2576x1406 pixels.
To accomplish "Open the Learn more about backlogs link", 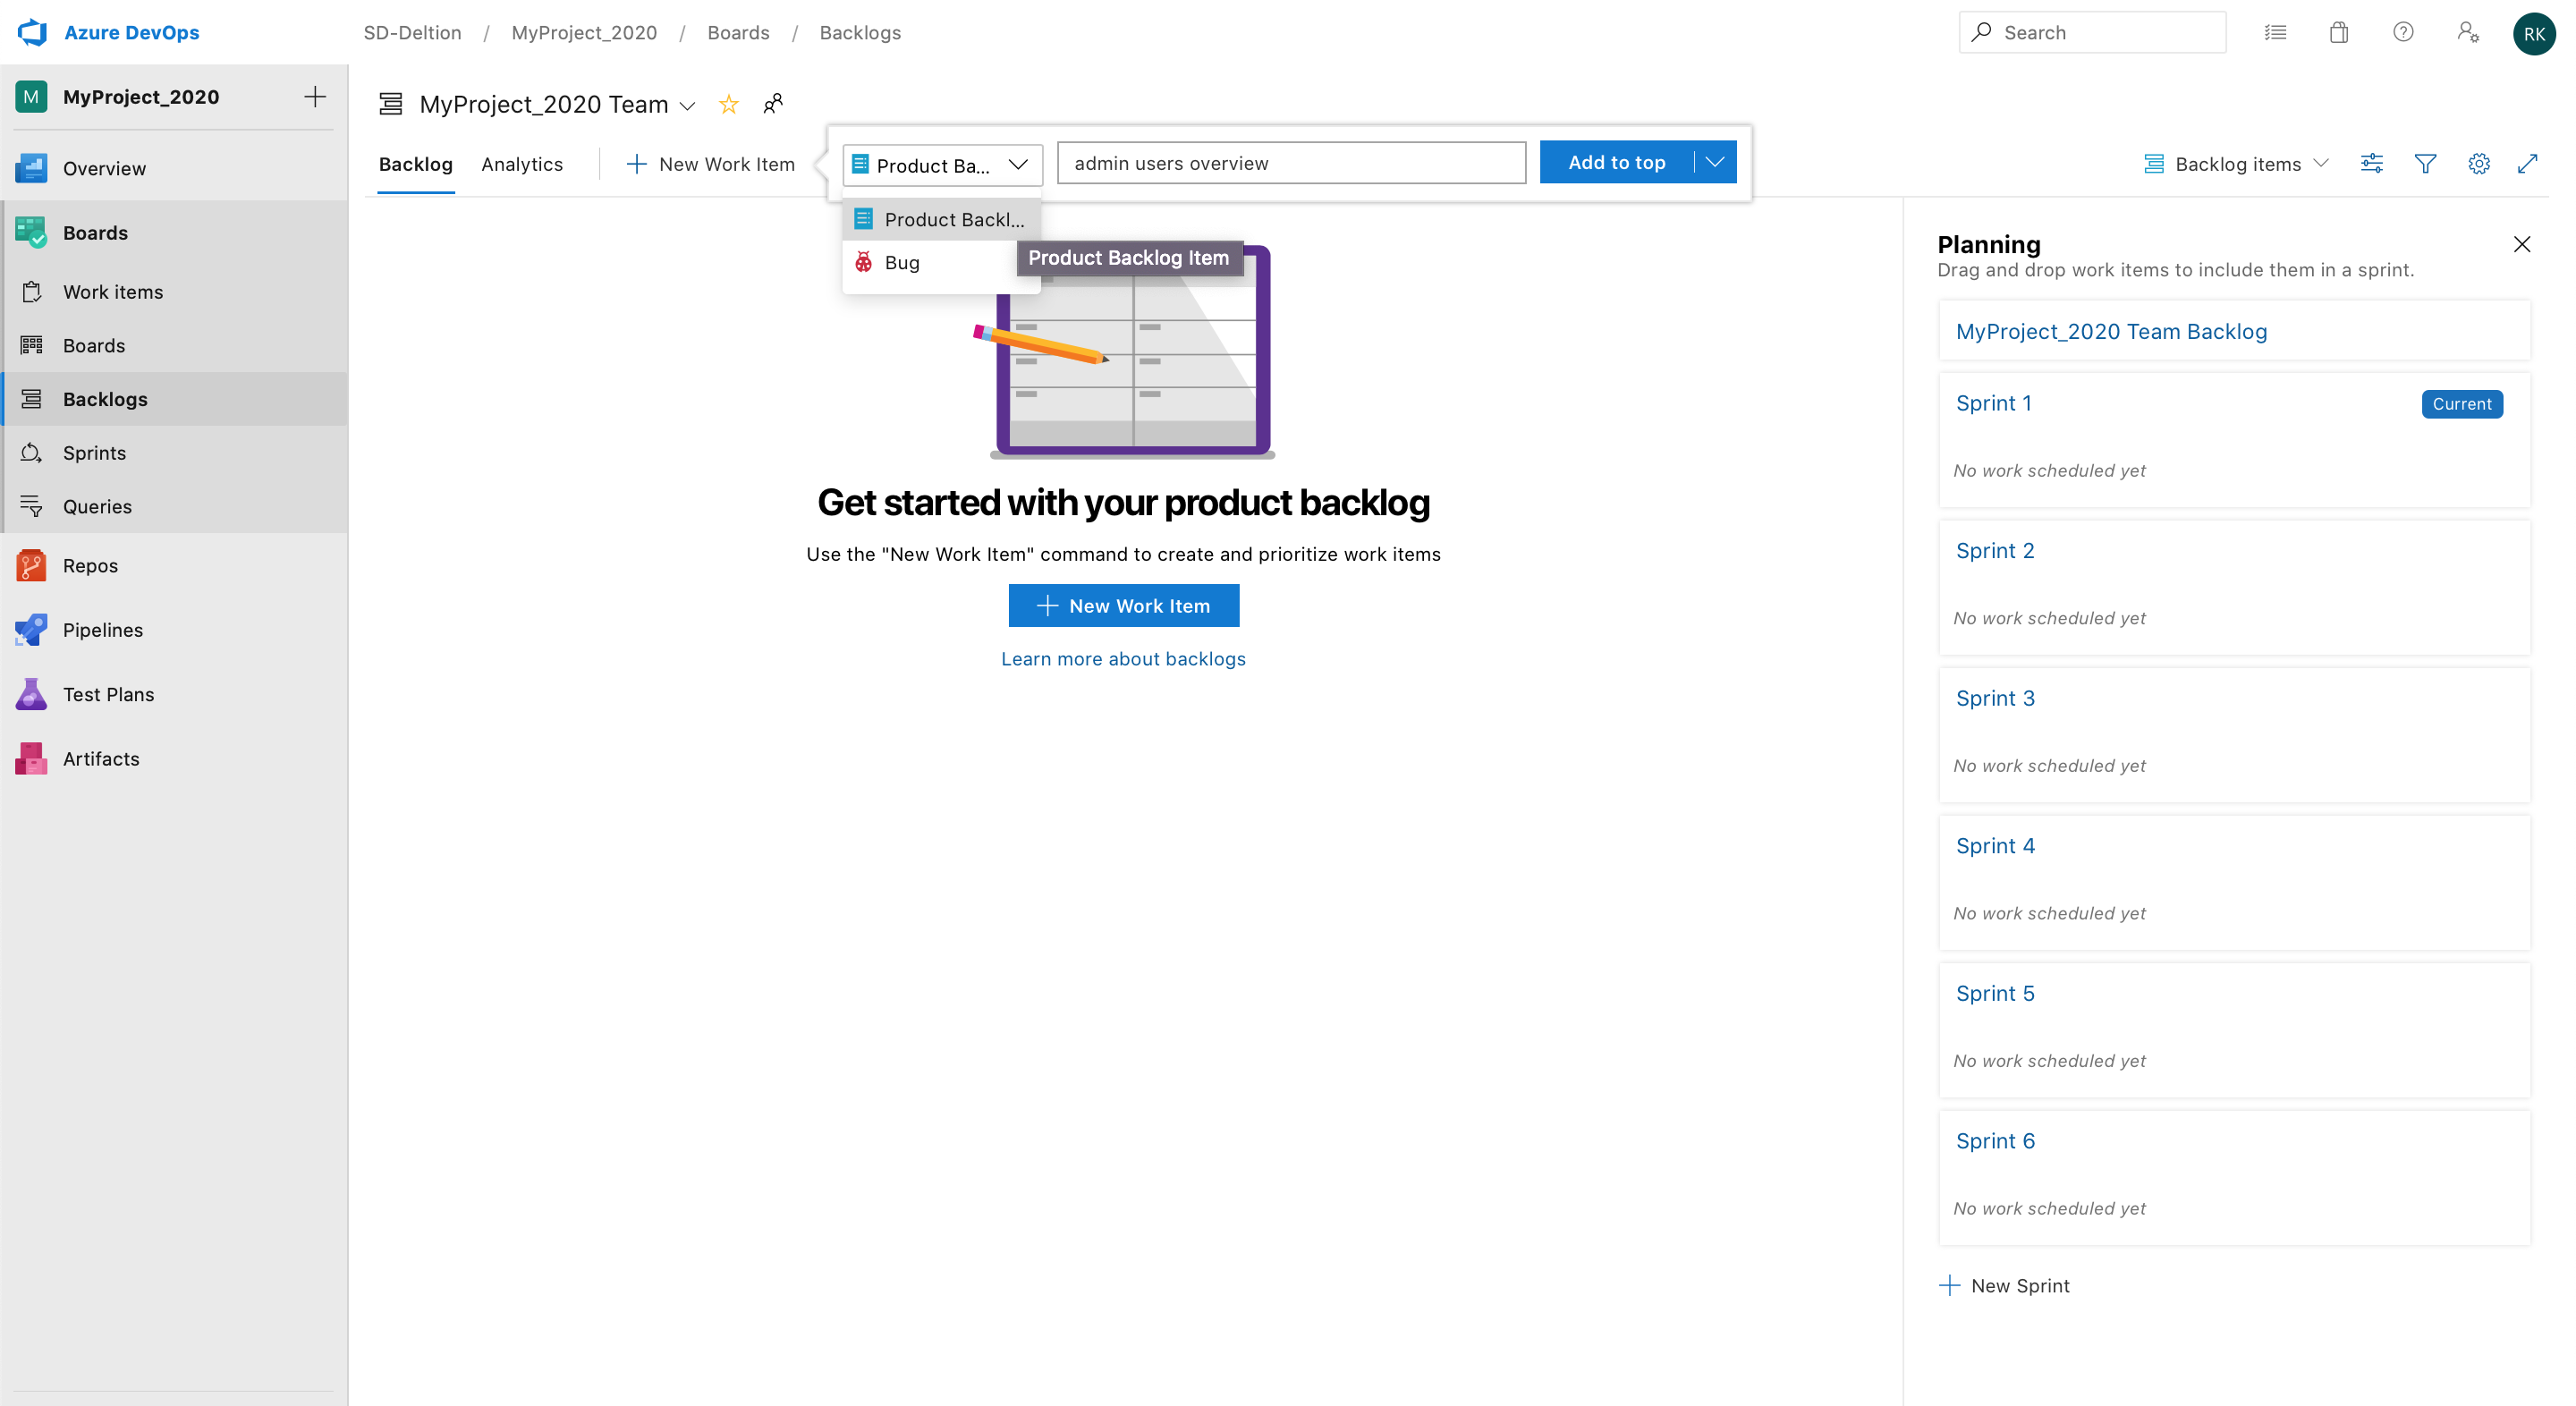I will click(x=1123, y=658).
